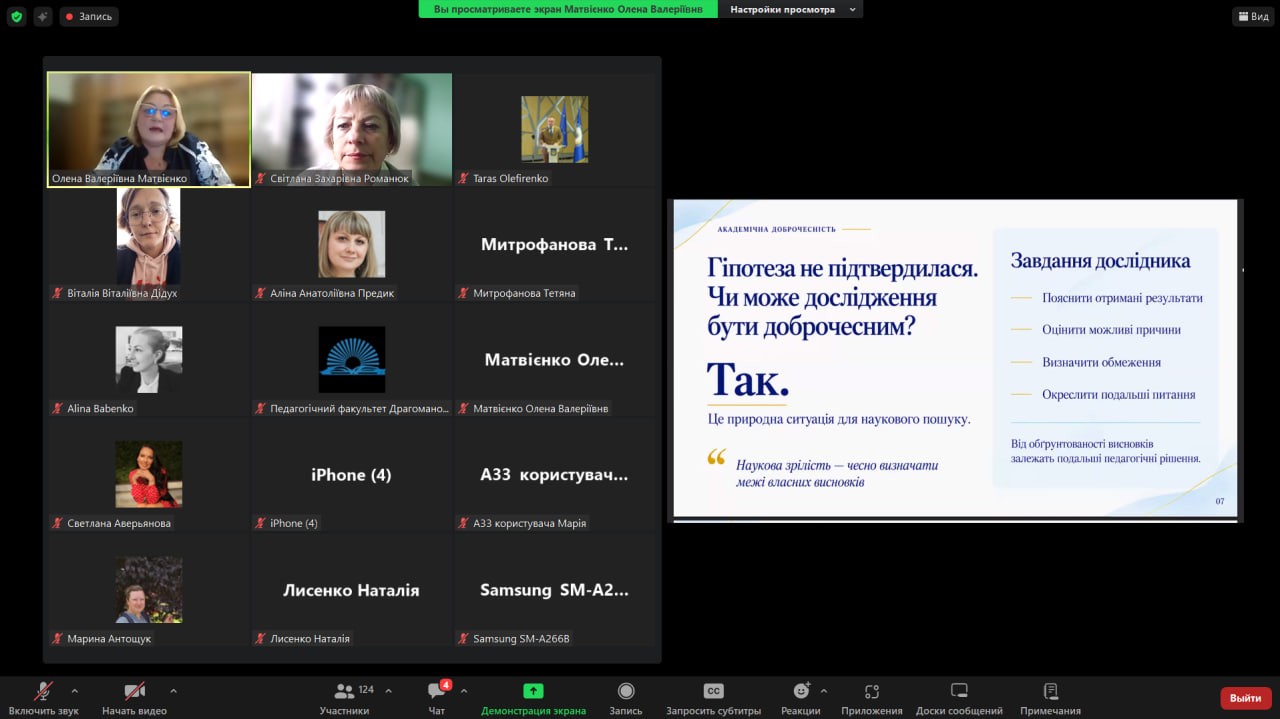The image size is (1280, 719).
Task: Click the slide label 'АКАДЕМІЧНА ДОБРОЧЕСНІСТЬ'
Action: pos(776,229)
